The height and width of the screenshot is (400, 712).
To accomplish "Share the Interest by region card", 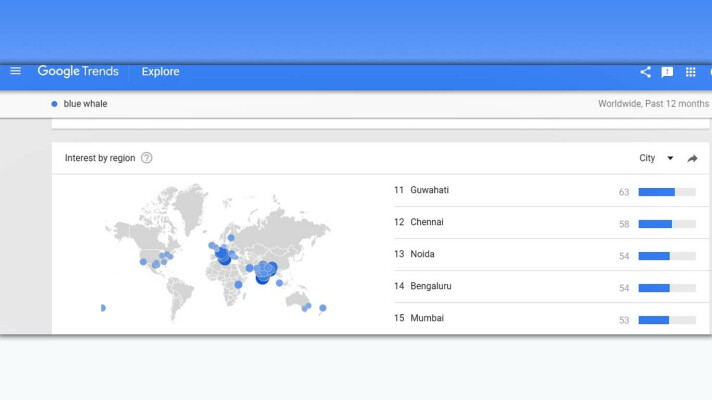I will click(692, 158).
